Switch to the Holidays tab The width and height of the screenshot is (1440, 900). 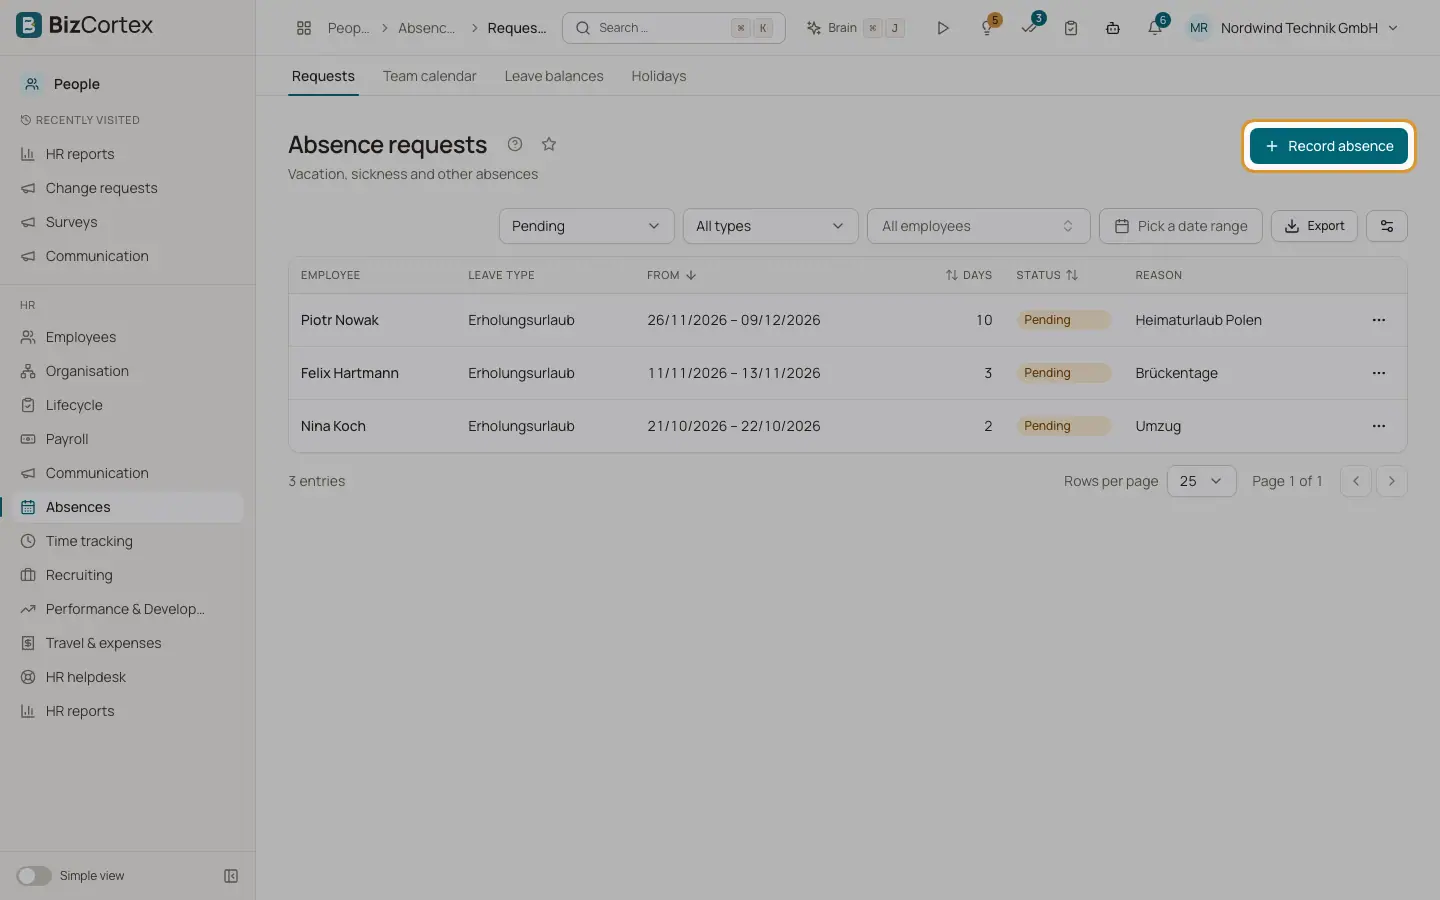659,76
